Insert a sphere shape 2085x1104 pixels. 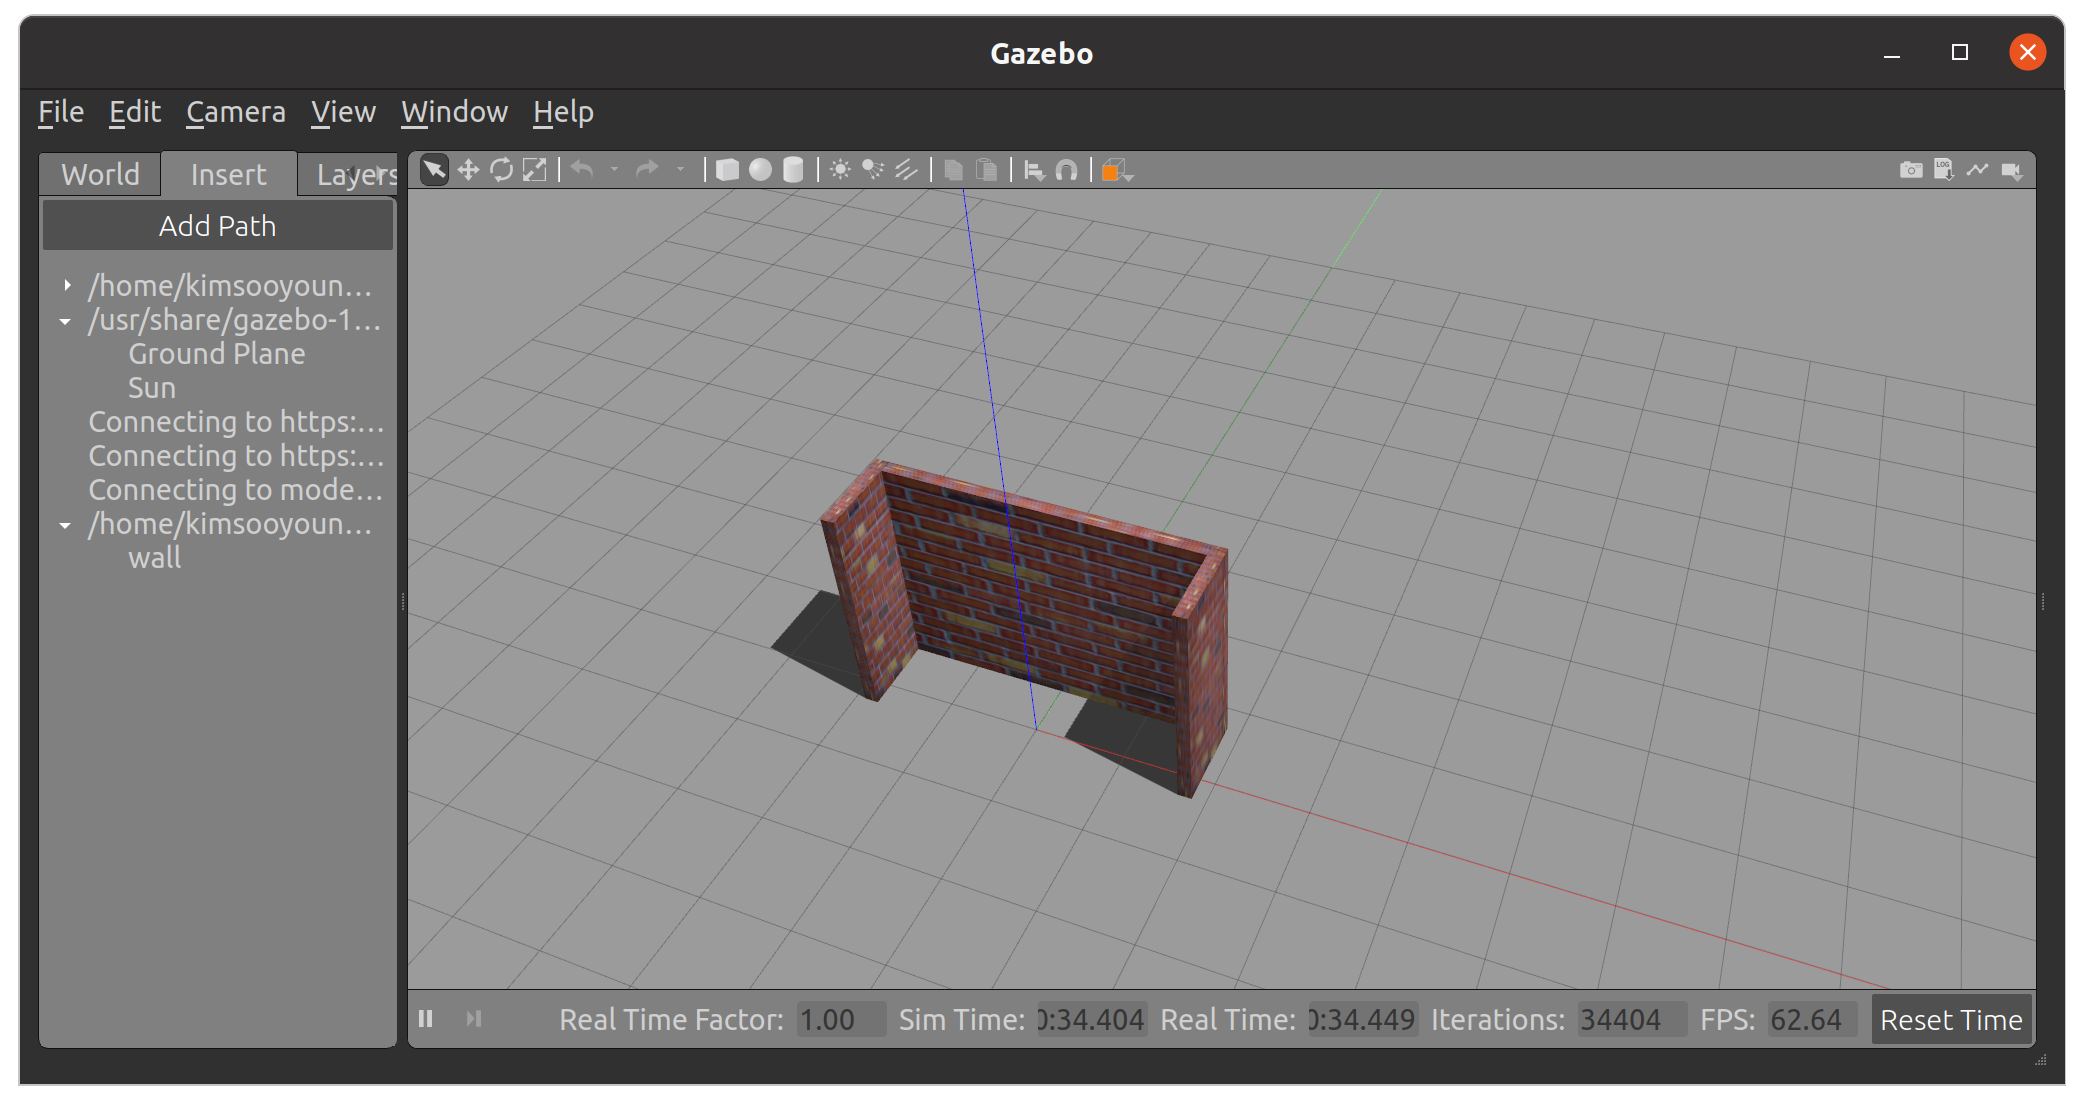click(x=761, y=170)
